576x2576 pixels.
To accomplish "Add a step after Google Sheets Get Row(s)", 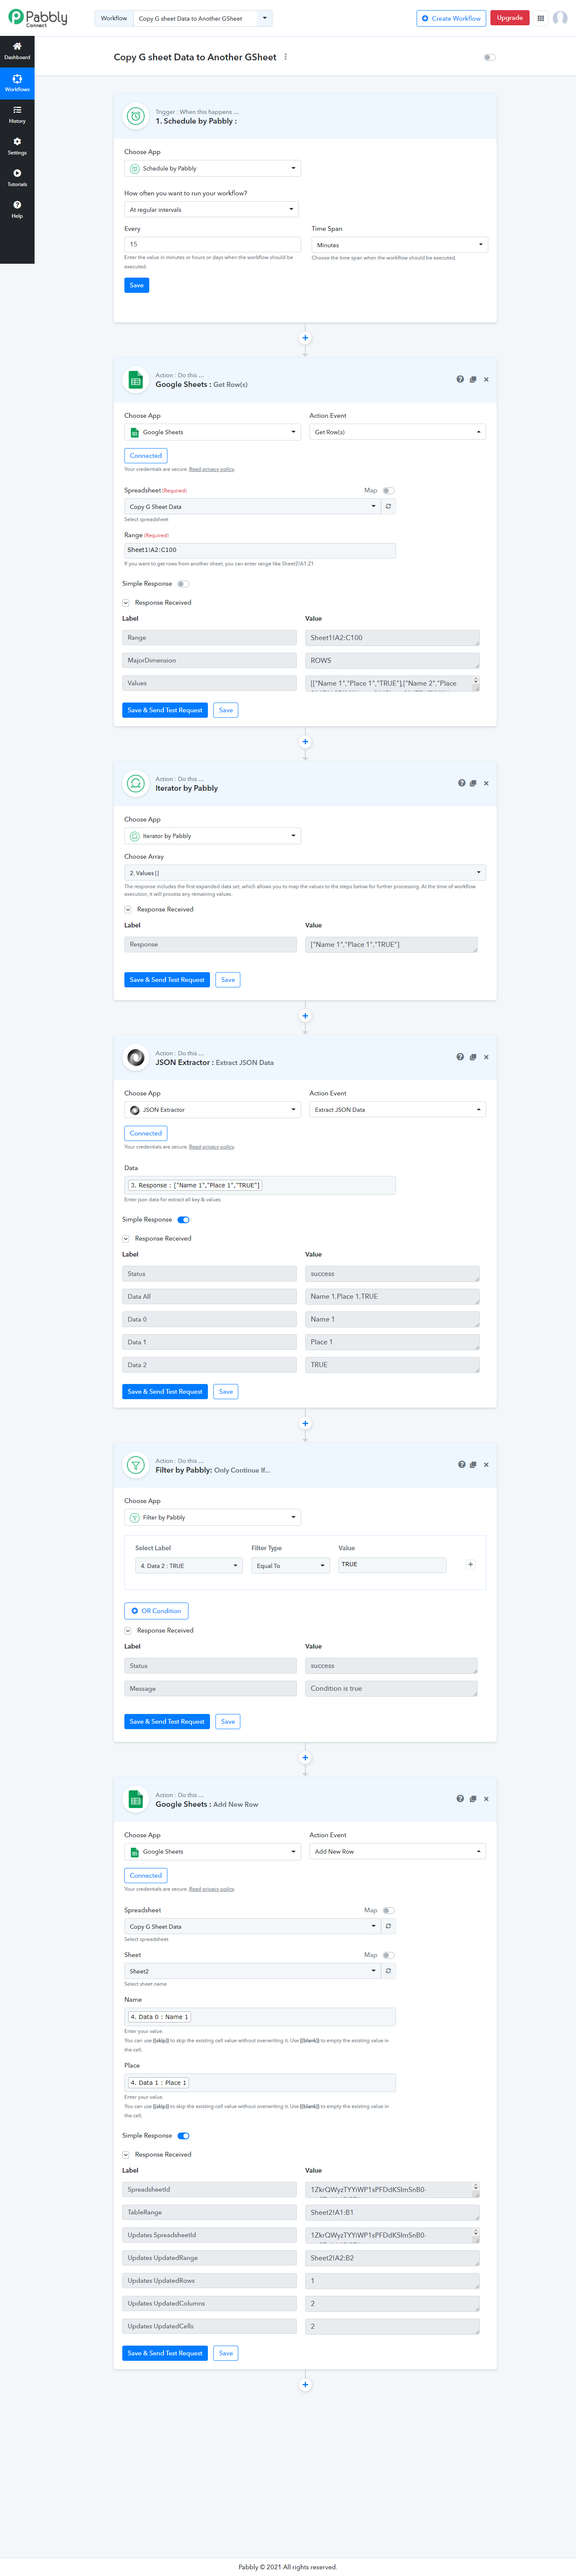I will tap(305, 742).
